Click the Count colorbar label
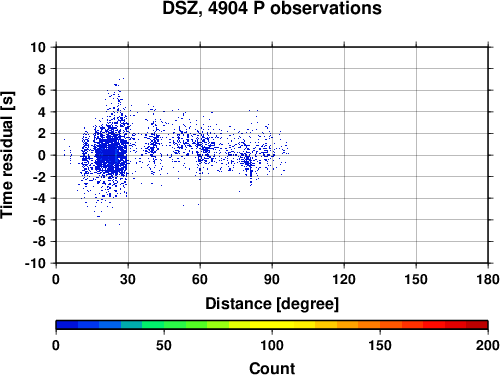Image resolution: width=500 pixels, height=375 pixels. (272, 368)
